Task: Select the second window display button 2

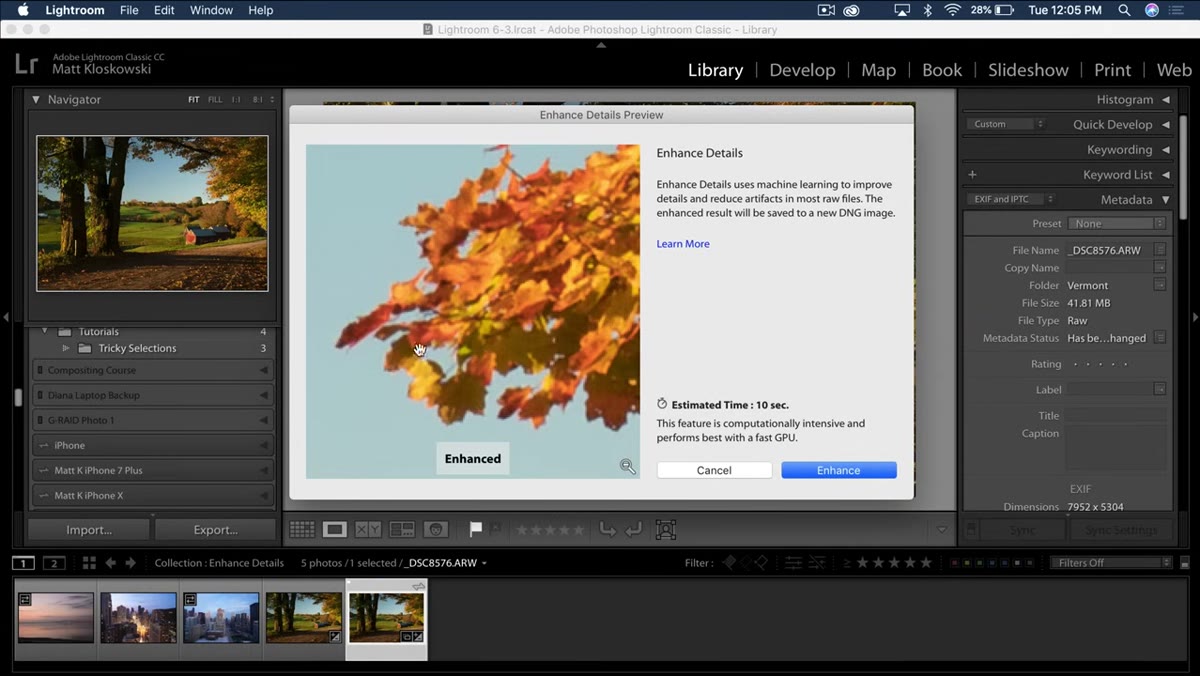Action: point(55,563)
